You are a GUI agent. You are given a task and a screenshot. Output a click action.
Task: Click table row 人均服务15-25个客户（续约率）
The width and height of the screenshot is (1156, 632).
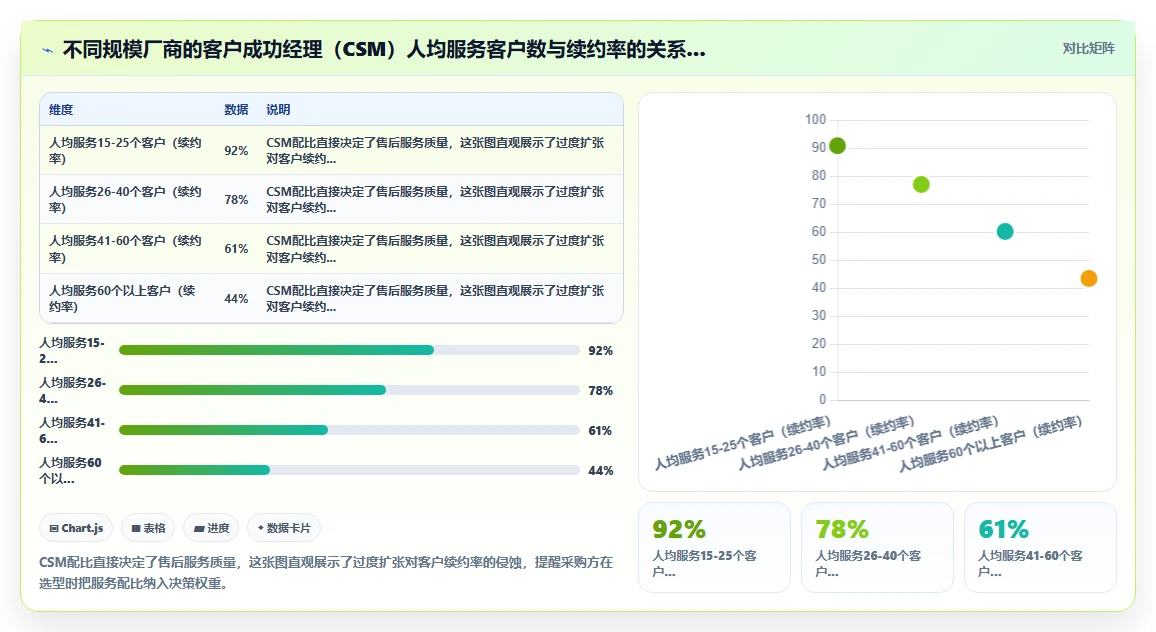331,150
